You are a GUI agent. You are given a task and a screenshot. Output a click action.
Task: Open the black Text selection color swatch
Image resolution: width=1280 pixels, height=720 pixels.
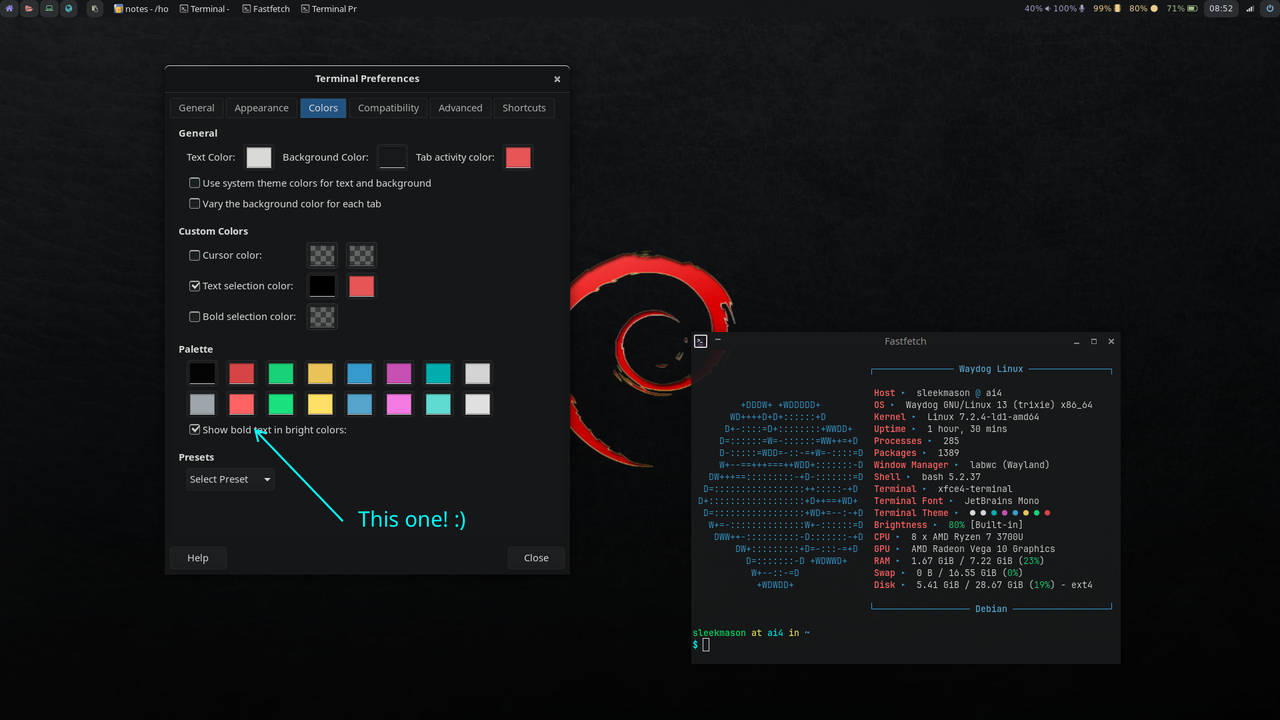click(x=322, y=286)
